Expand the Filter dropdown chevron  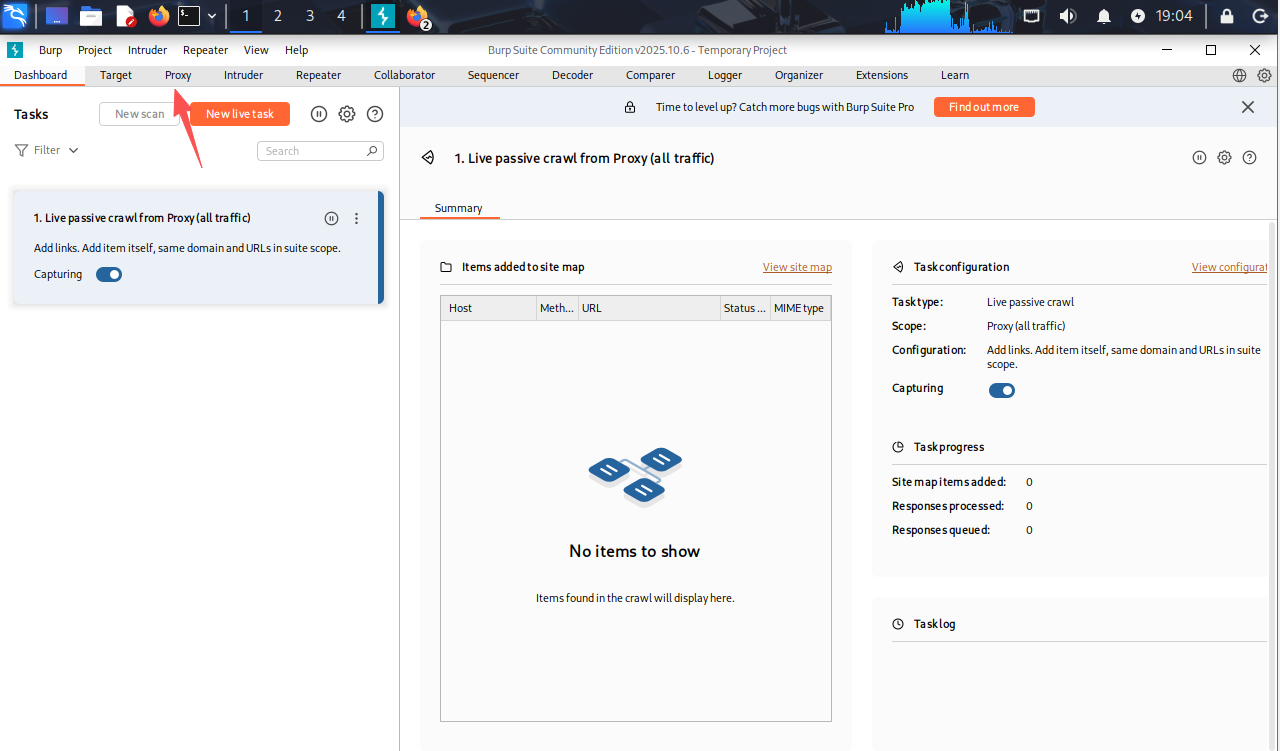tap(73, 150)
